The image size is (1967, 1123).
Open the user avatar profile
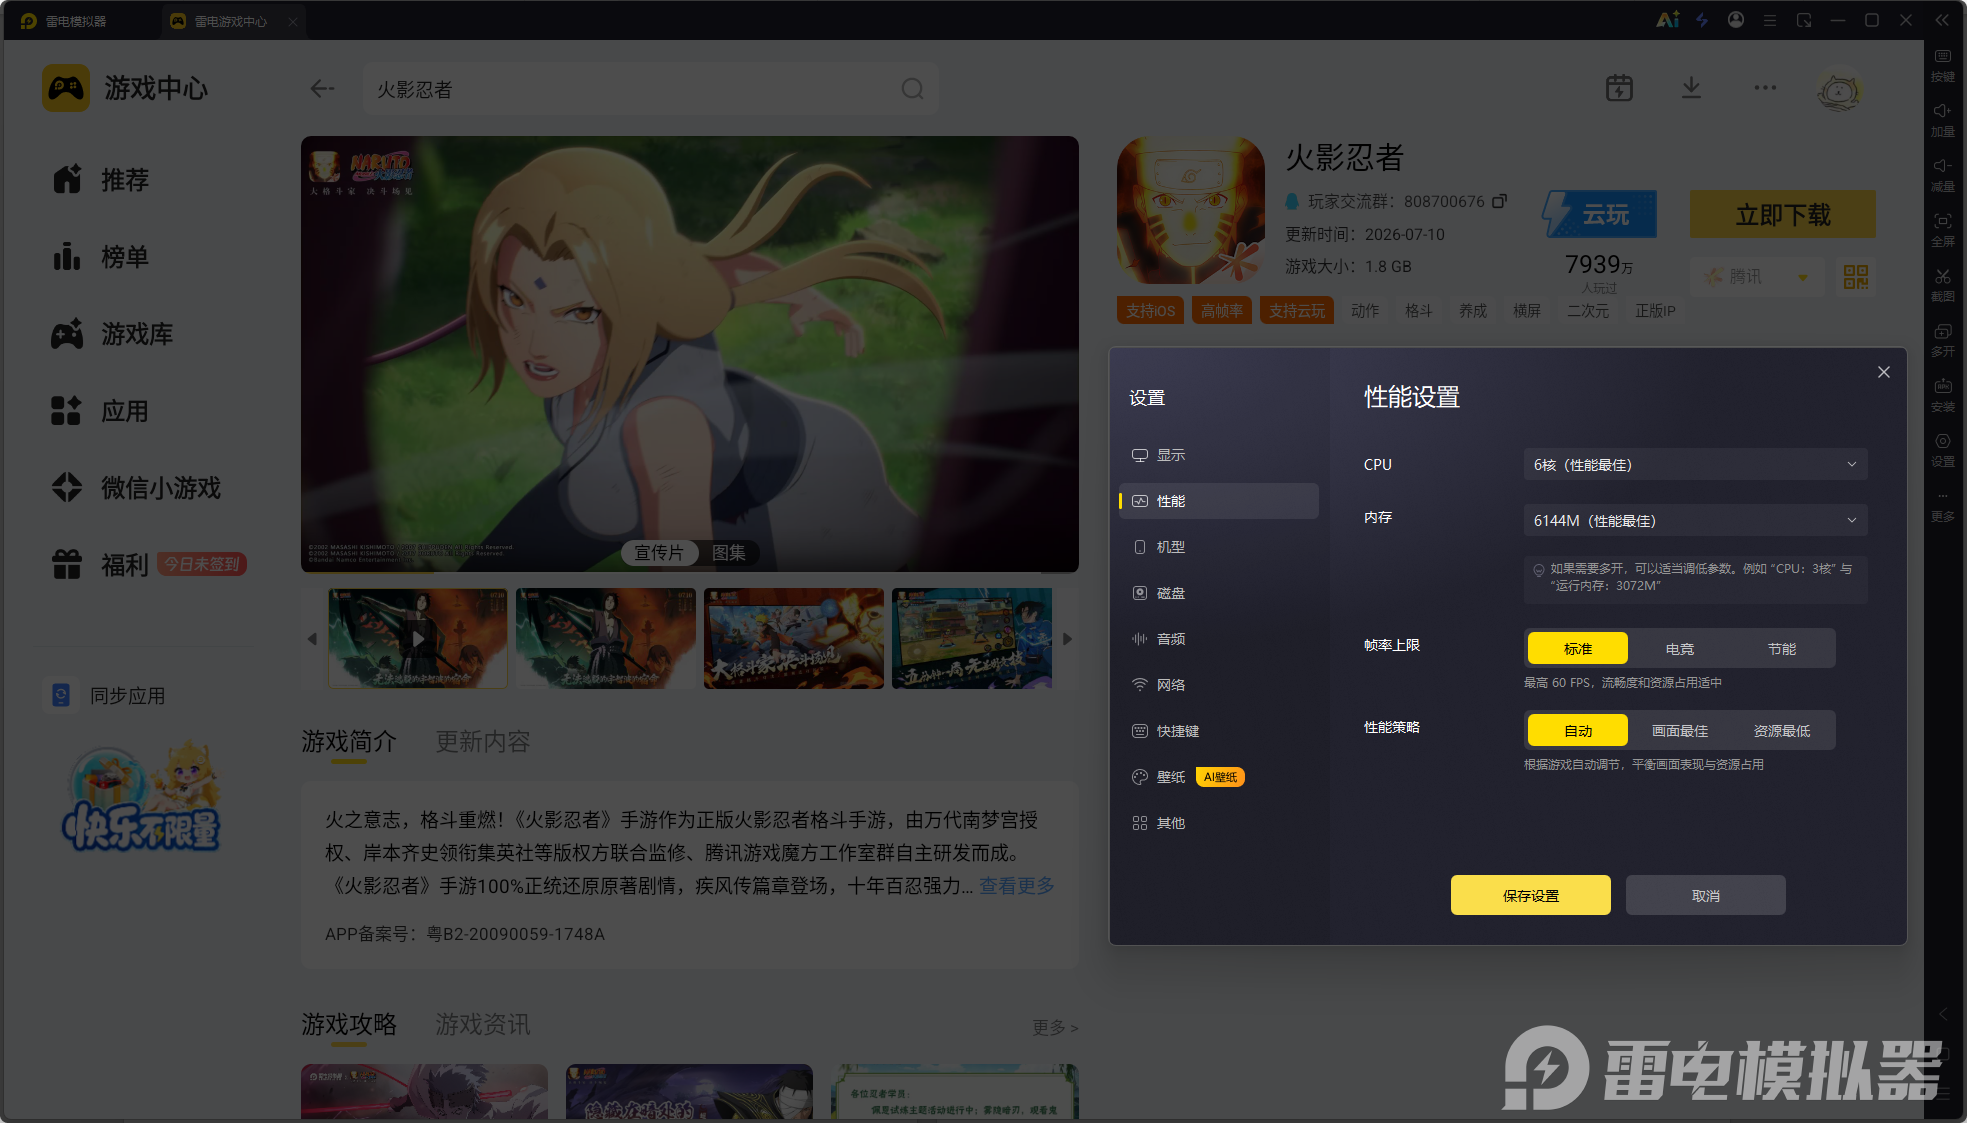pyautogui.click(x=1838, y=90)
